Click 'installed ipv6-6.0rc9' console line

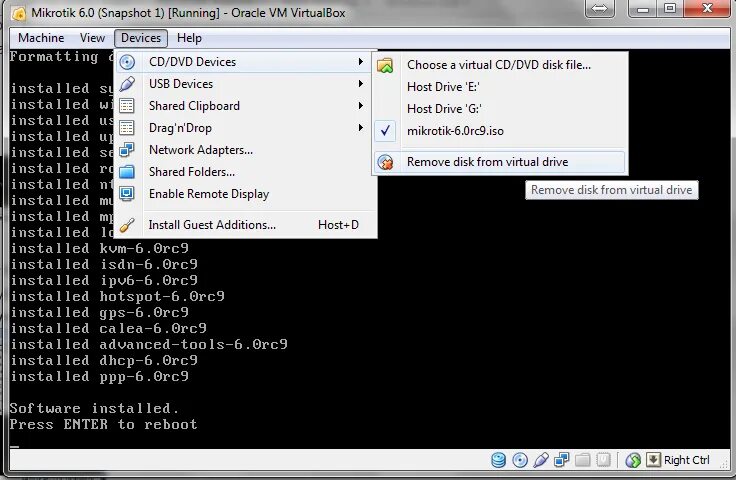[104, 281]
